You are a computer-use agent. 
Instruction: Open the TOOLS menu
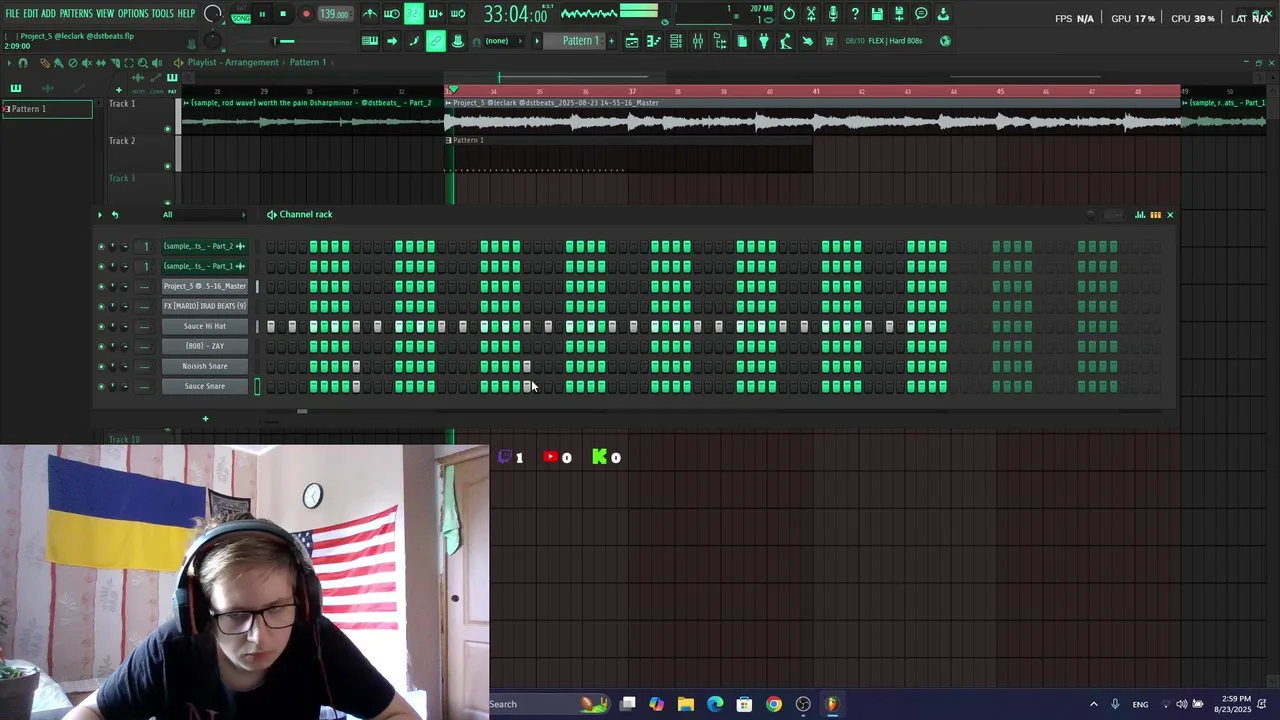click(x=163, y=14)
